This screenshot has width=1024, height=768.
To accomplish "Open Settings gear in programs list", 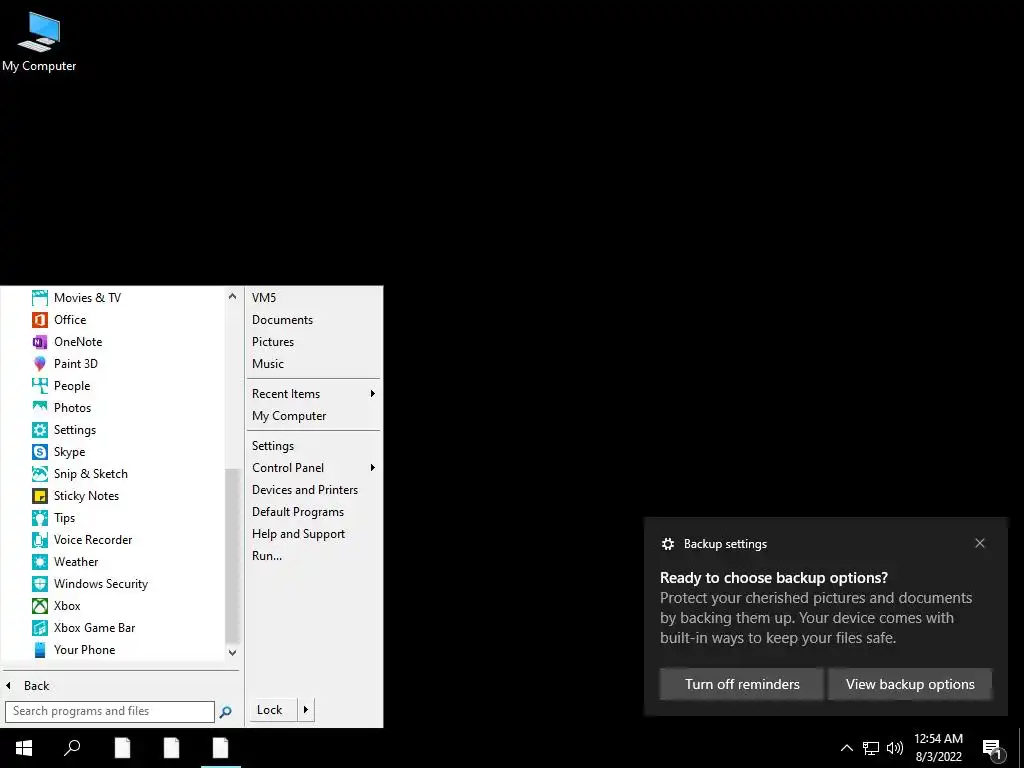I will [40, 430].
